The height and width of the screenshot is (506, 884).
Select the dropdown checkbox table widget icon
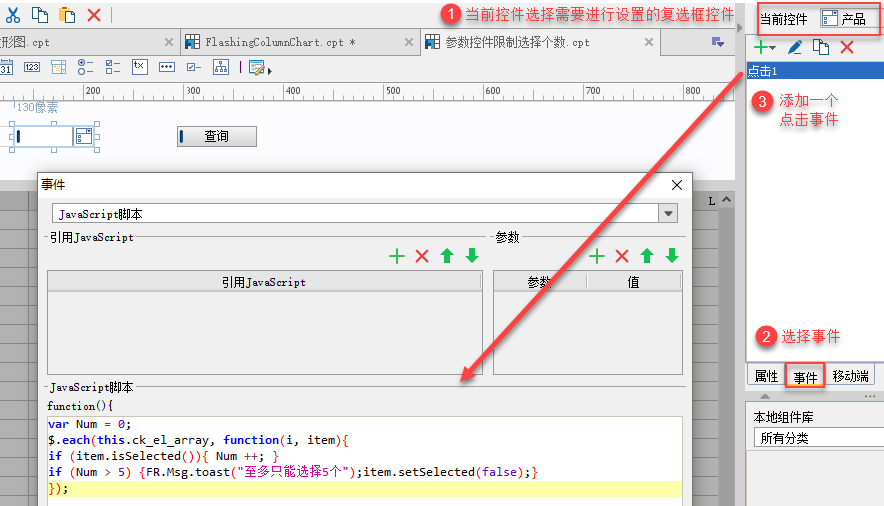tap(59, 67)
